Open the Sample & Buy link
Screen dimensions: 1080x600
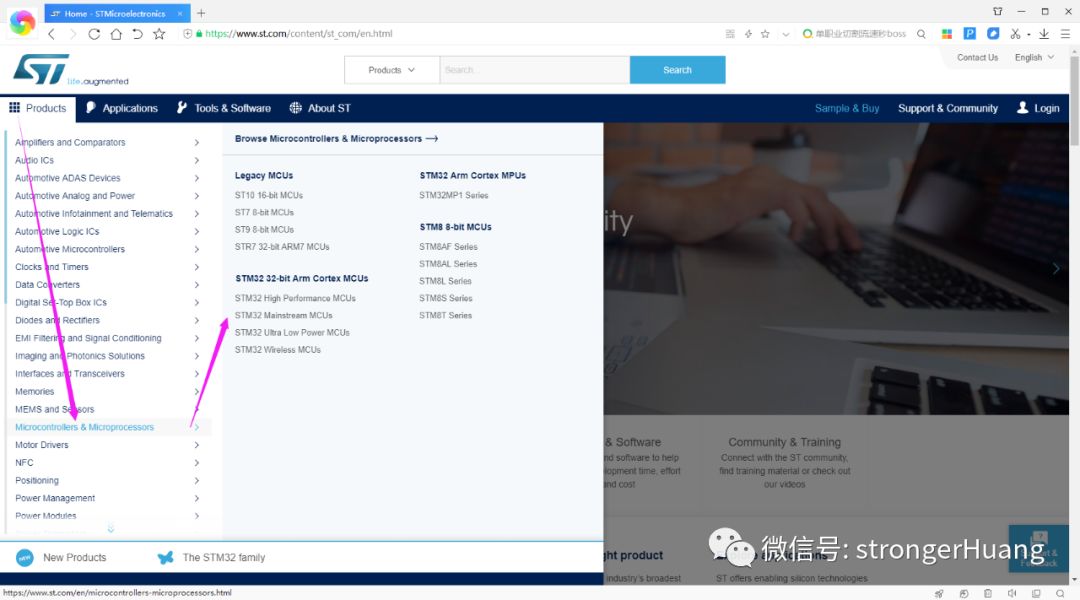847,108
